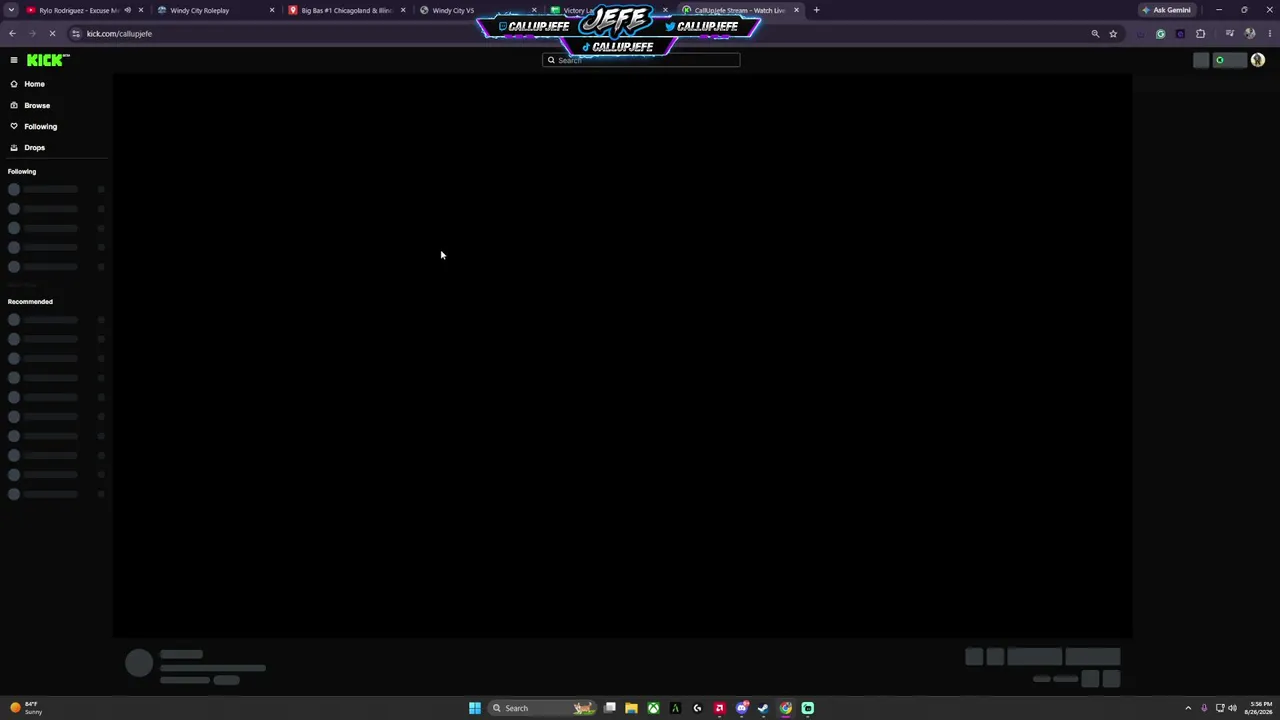Open Logitech G Hub from taskbar

697,708
